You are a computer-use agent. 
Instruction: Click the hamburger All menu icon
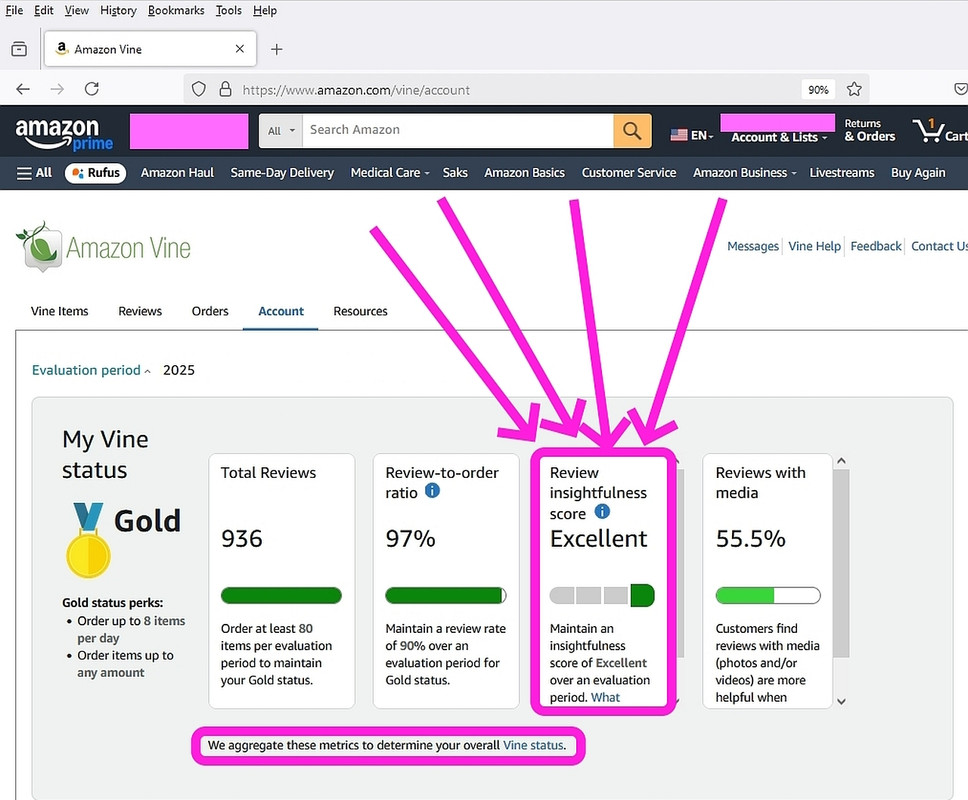point(34,173)
